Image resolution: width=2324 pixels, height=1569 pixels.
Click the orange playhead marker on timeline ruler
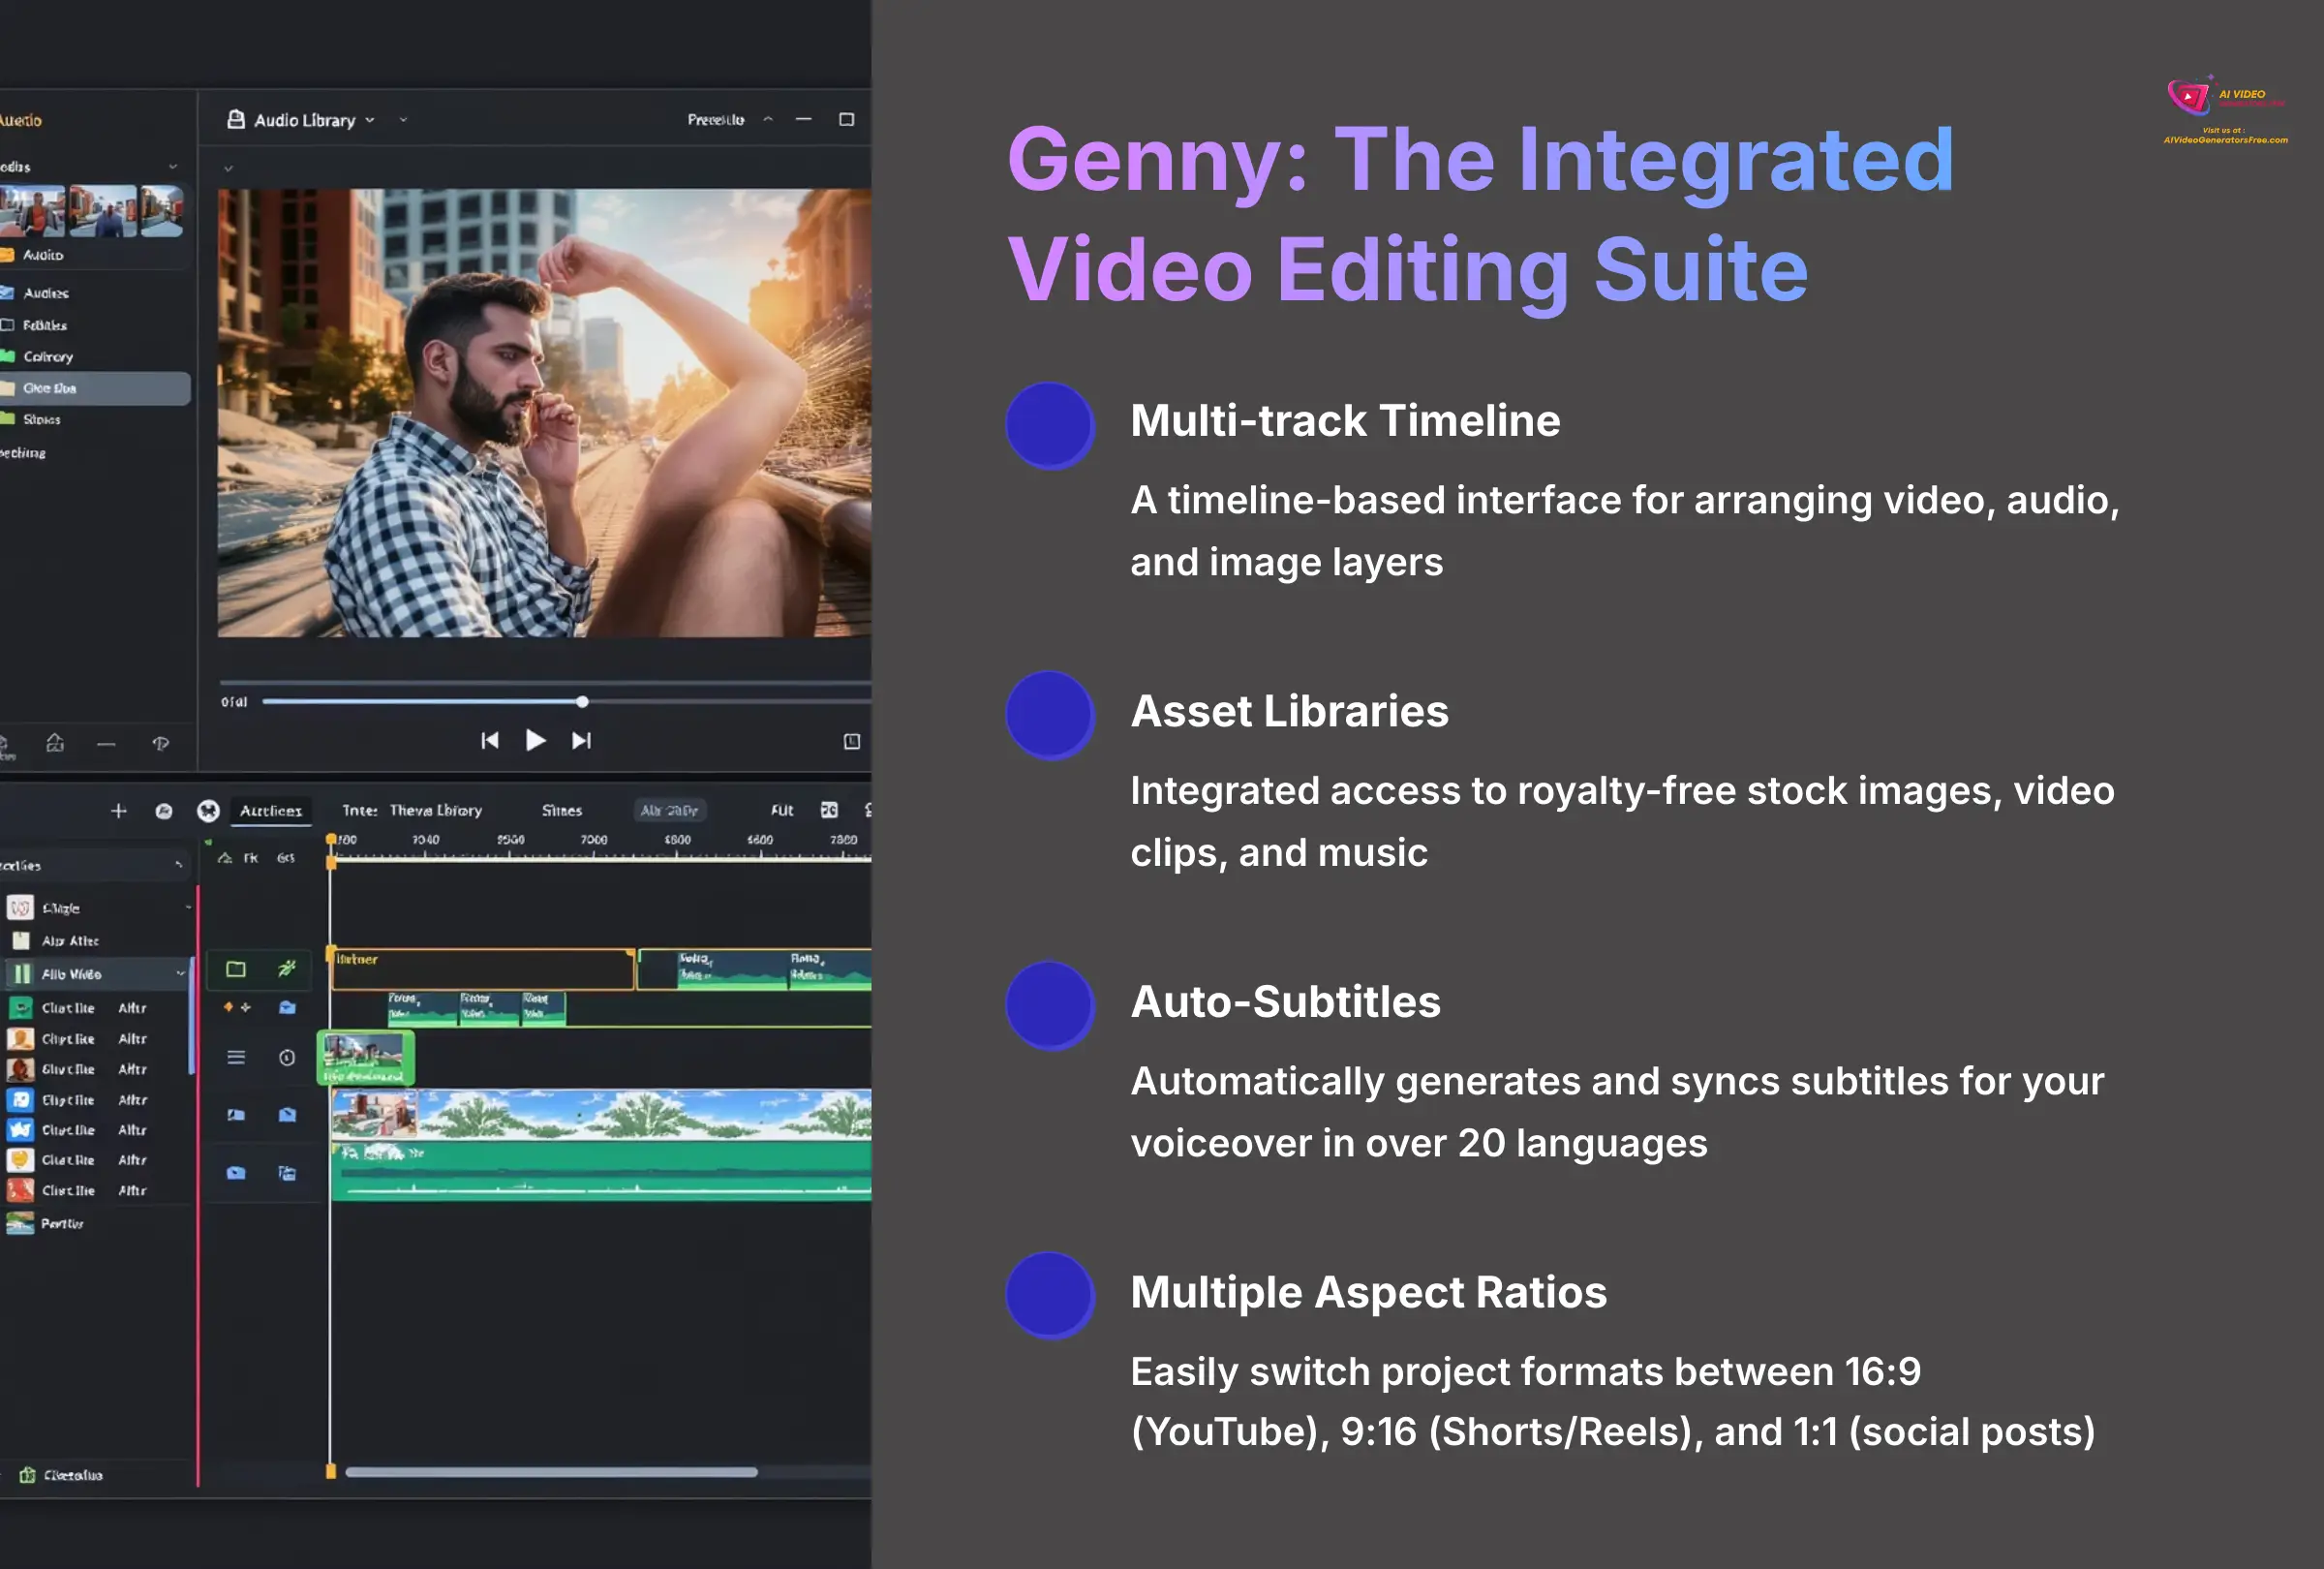pos(332,841)
